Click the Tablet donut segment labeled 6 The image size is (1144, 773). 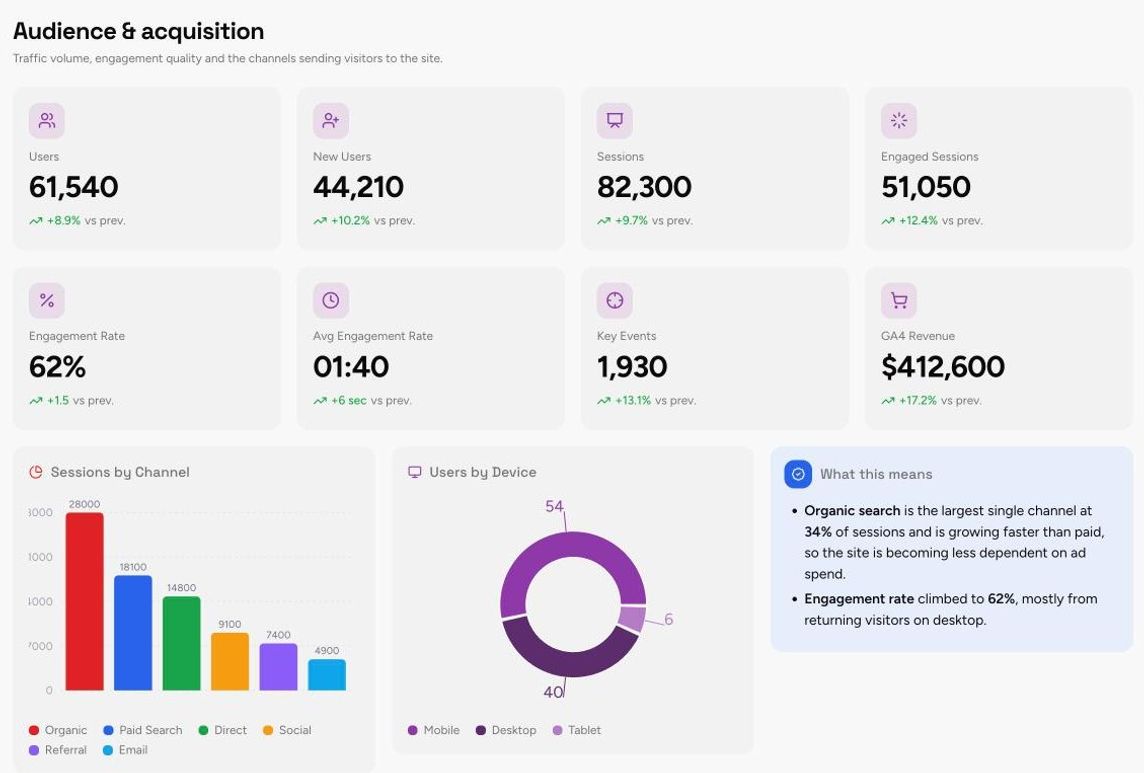[632, 619]
